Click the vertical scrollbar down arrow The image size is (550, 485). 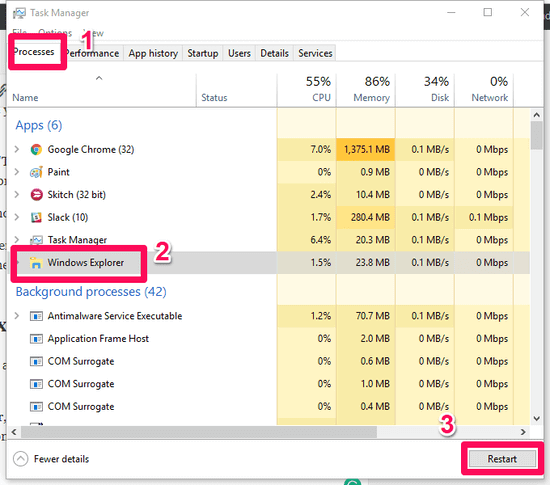click(536, 418)
